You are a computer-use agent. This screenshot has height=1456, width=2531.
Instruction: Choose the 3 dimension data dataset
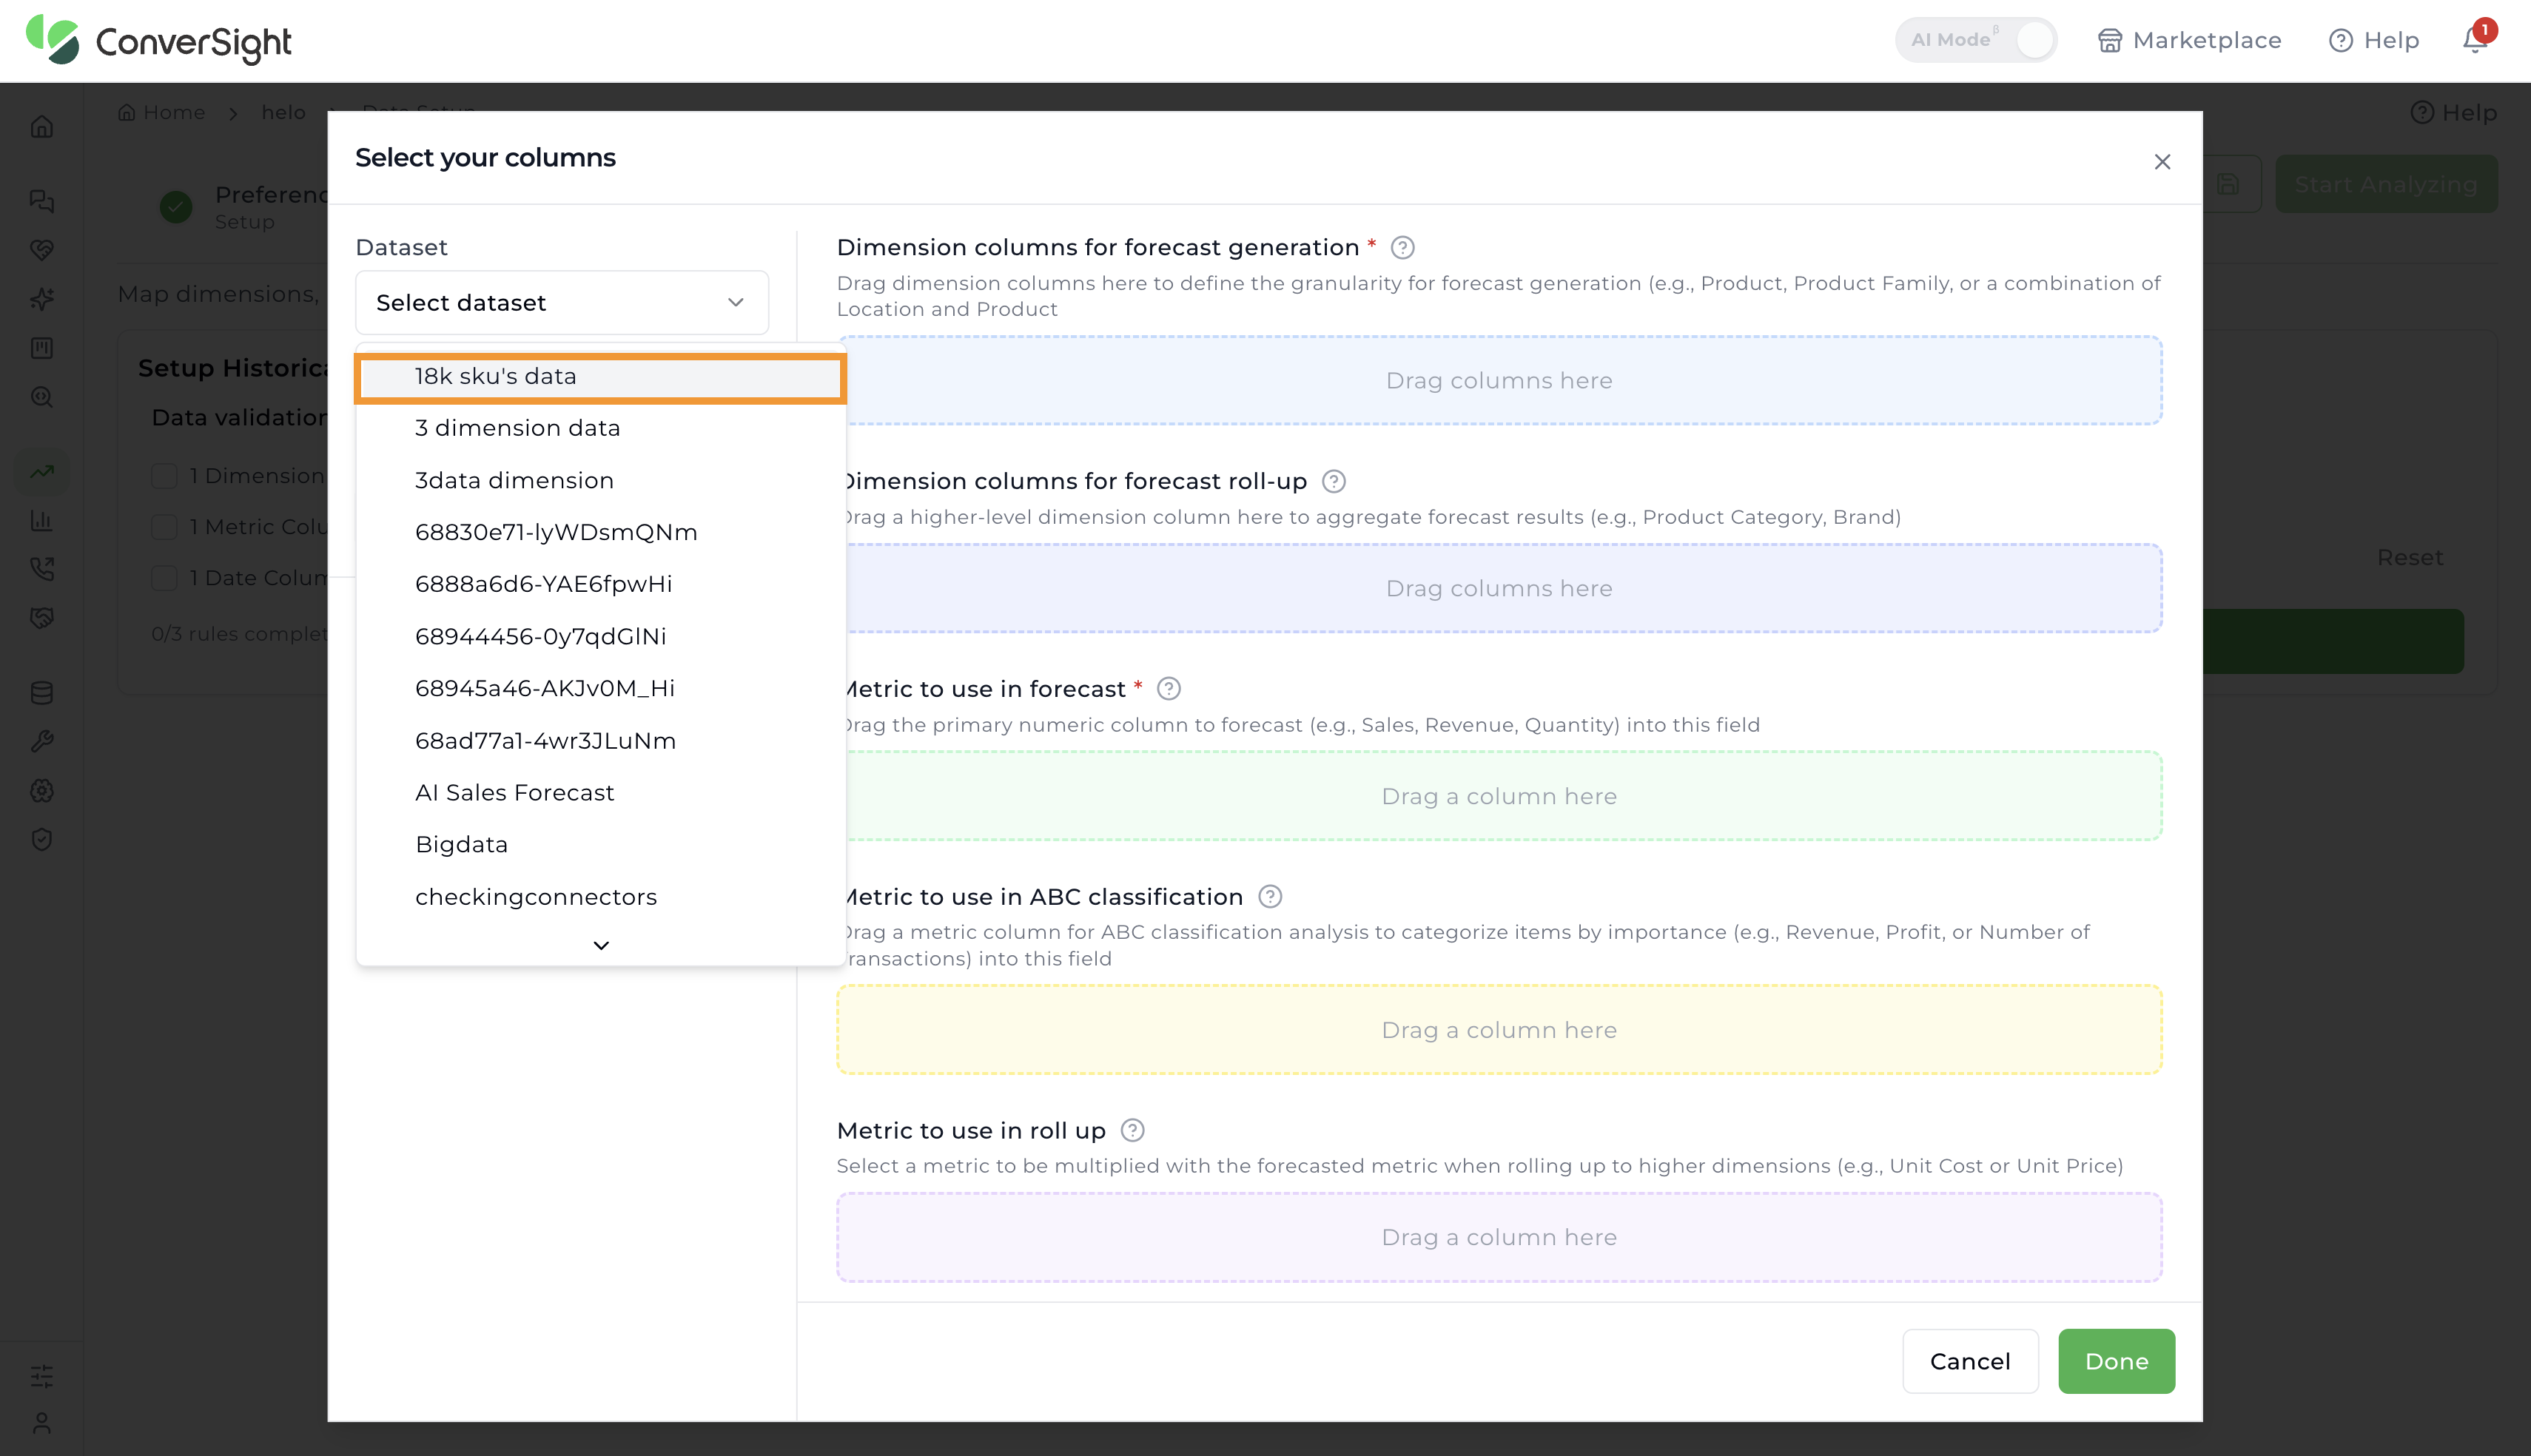pyautogui.click(x=601, y=428)
